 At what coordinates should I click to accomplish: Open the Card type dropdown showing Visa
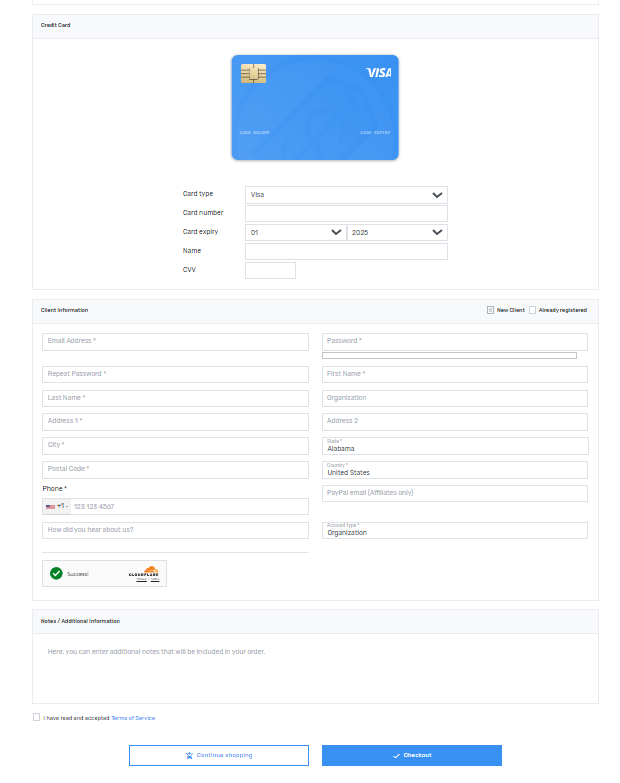346,195
